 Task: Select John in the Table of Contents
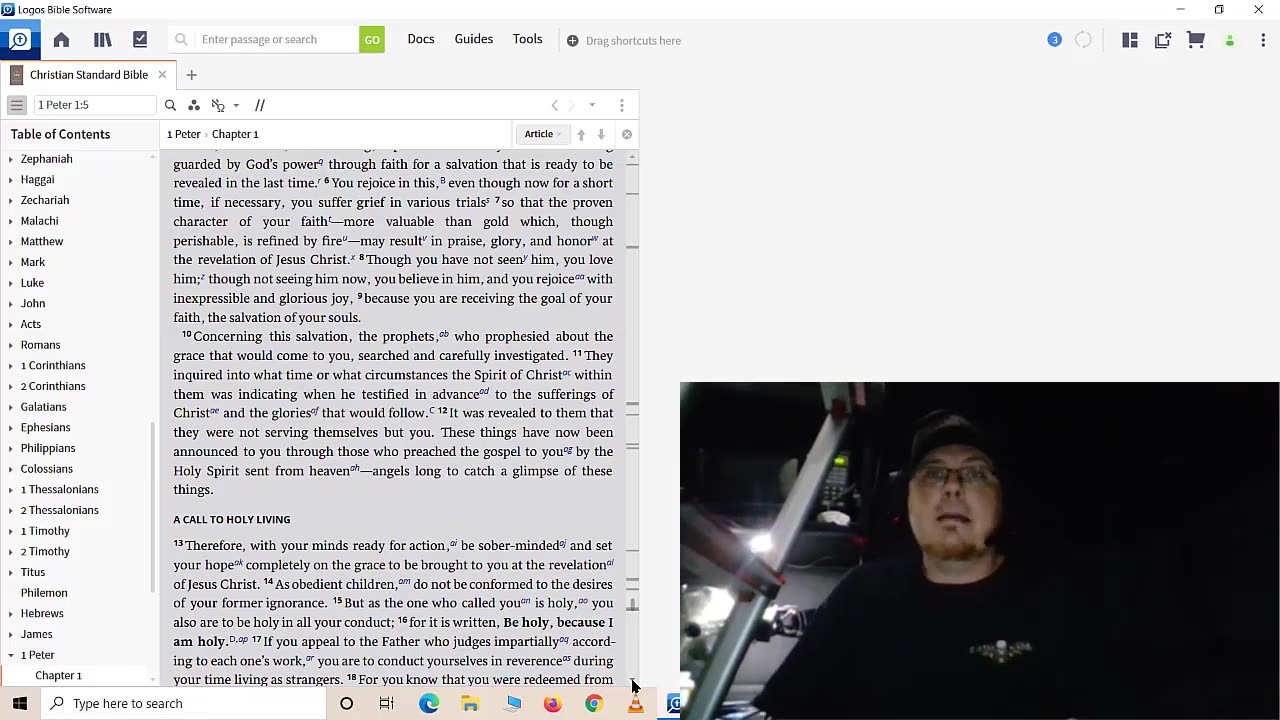(x=33, y=304)
